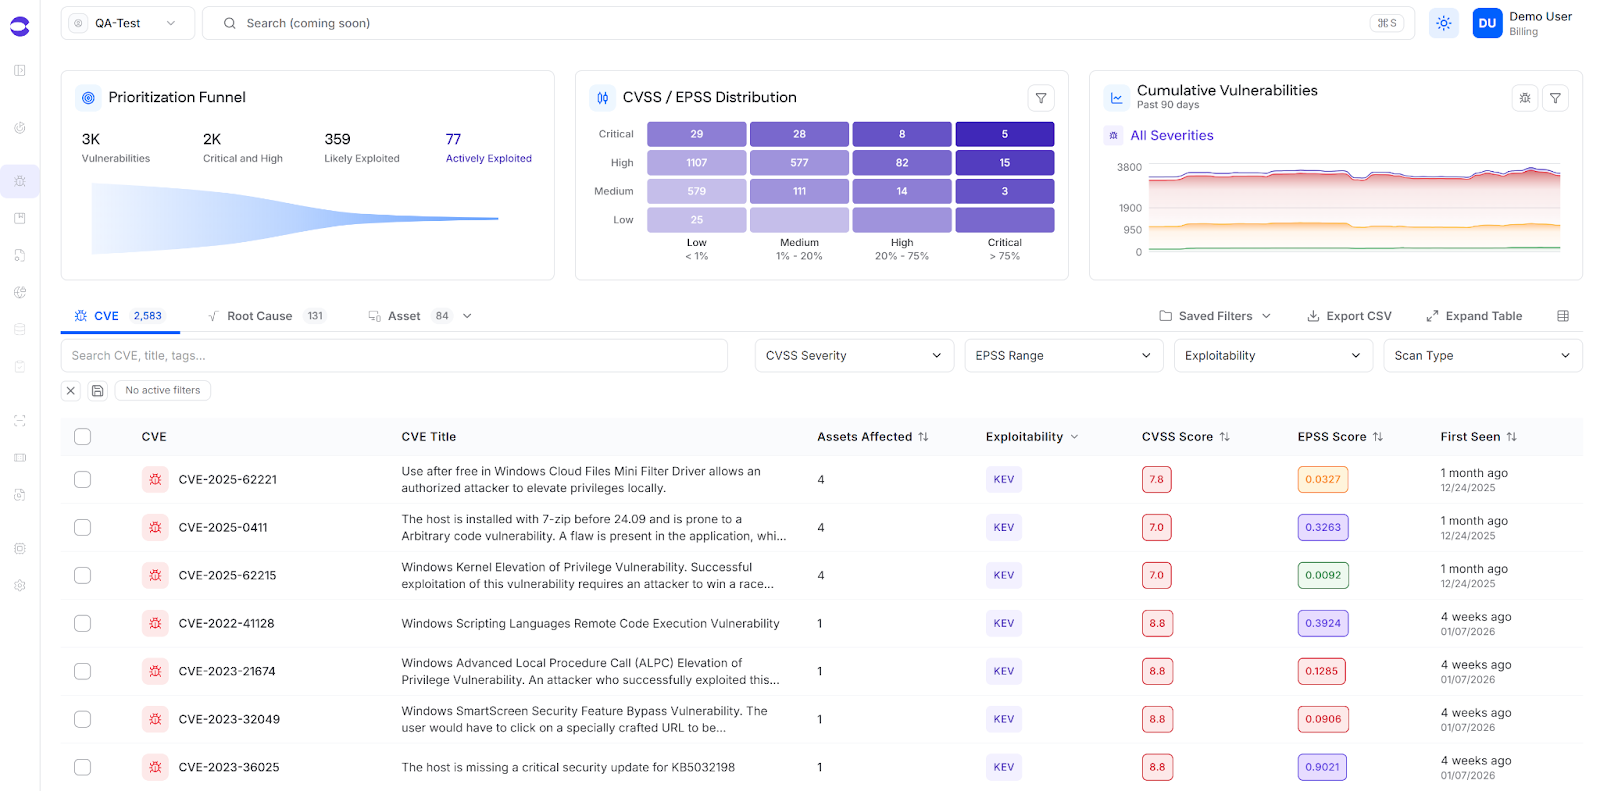Viewport: 1600px width, 791px height.
Task: Sort by CVSS Score arrows
Action: pos(1225,437)
